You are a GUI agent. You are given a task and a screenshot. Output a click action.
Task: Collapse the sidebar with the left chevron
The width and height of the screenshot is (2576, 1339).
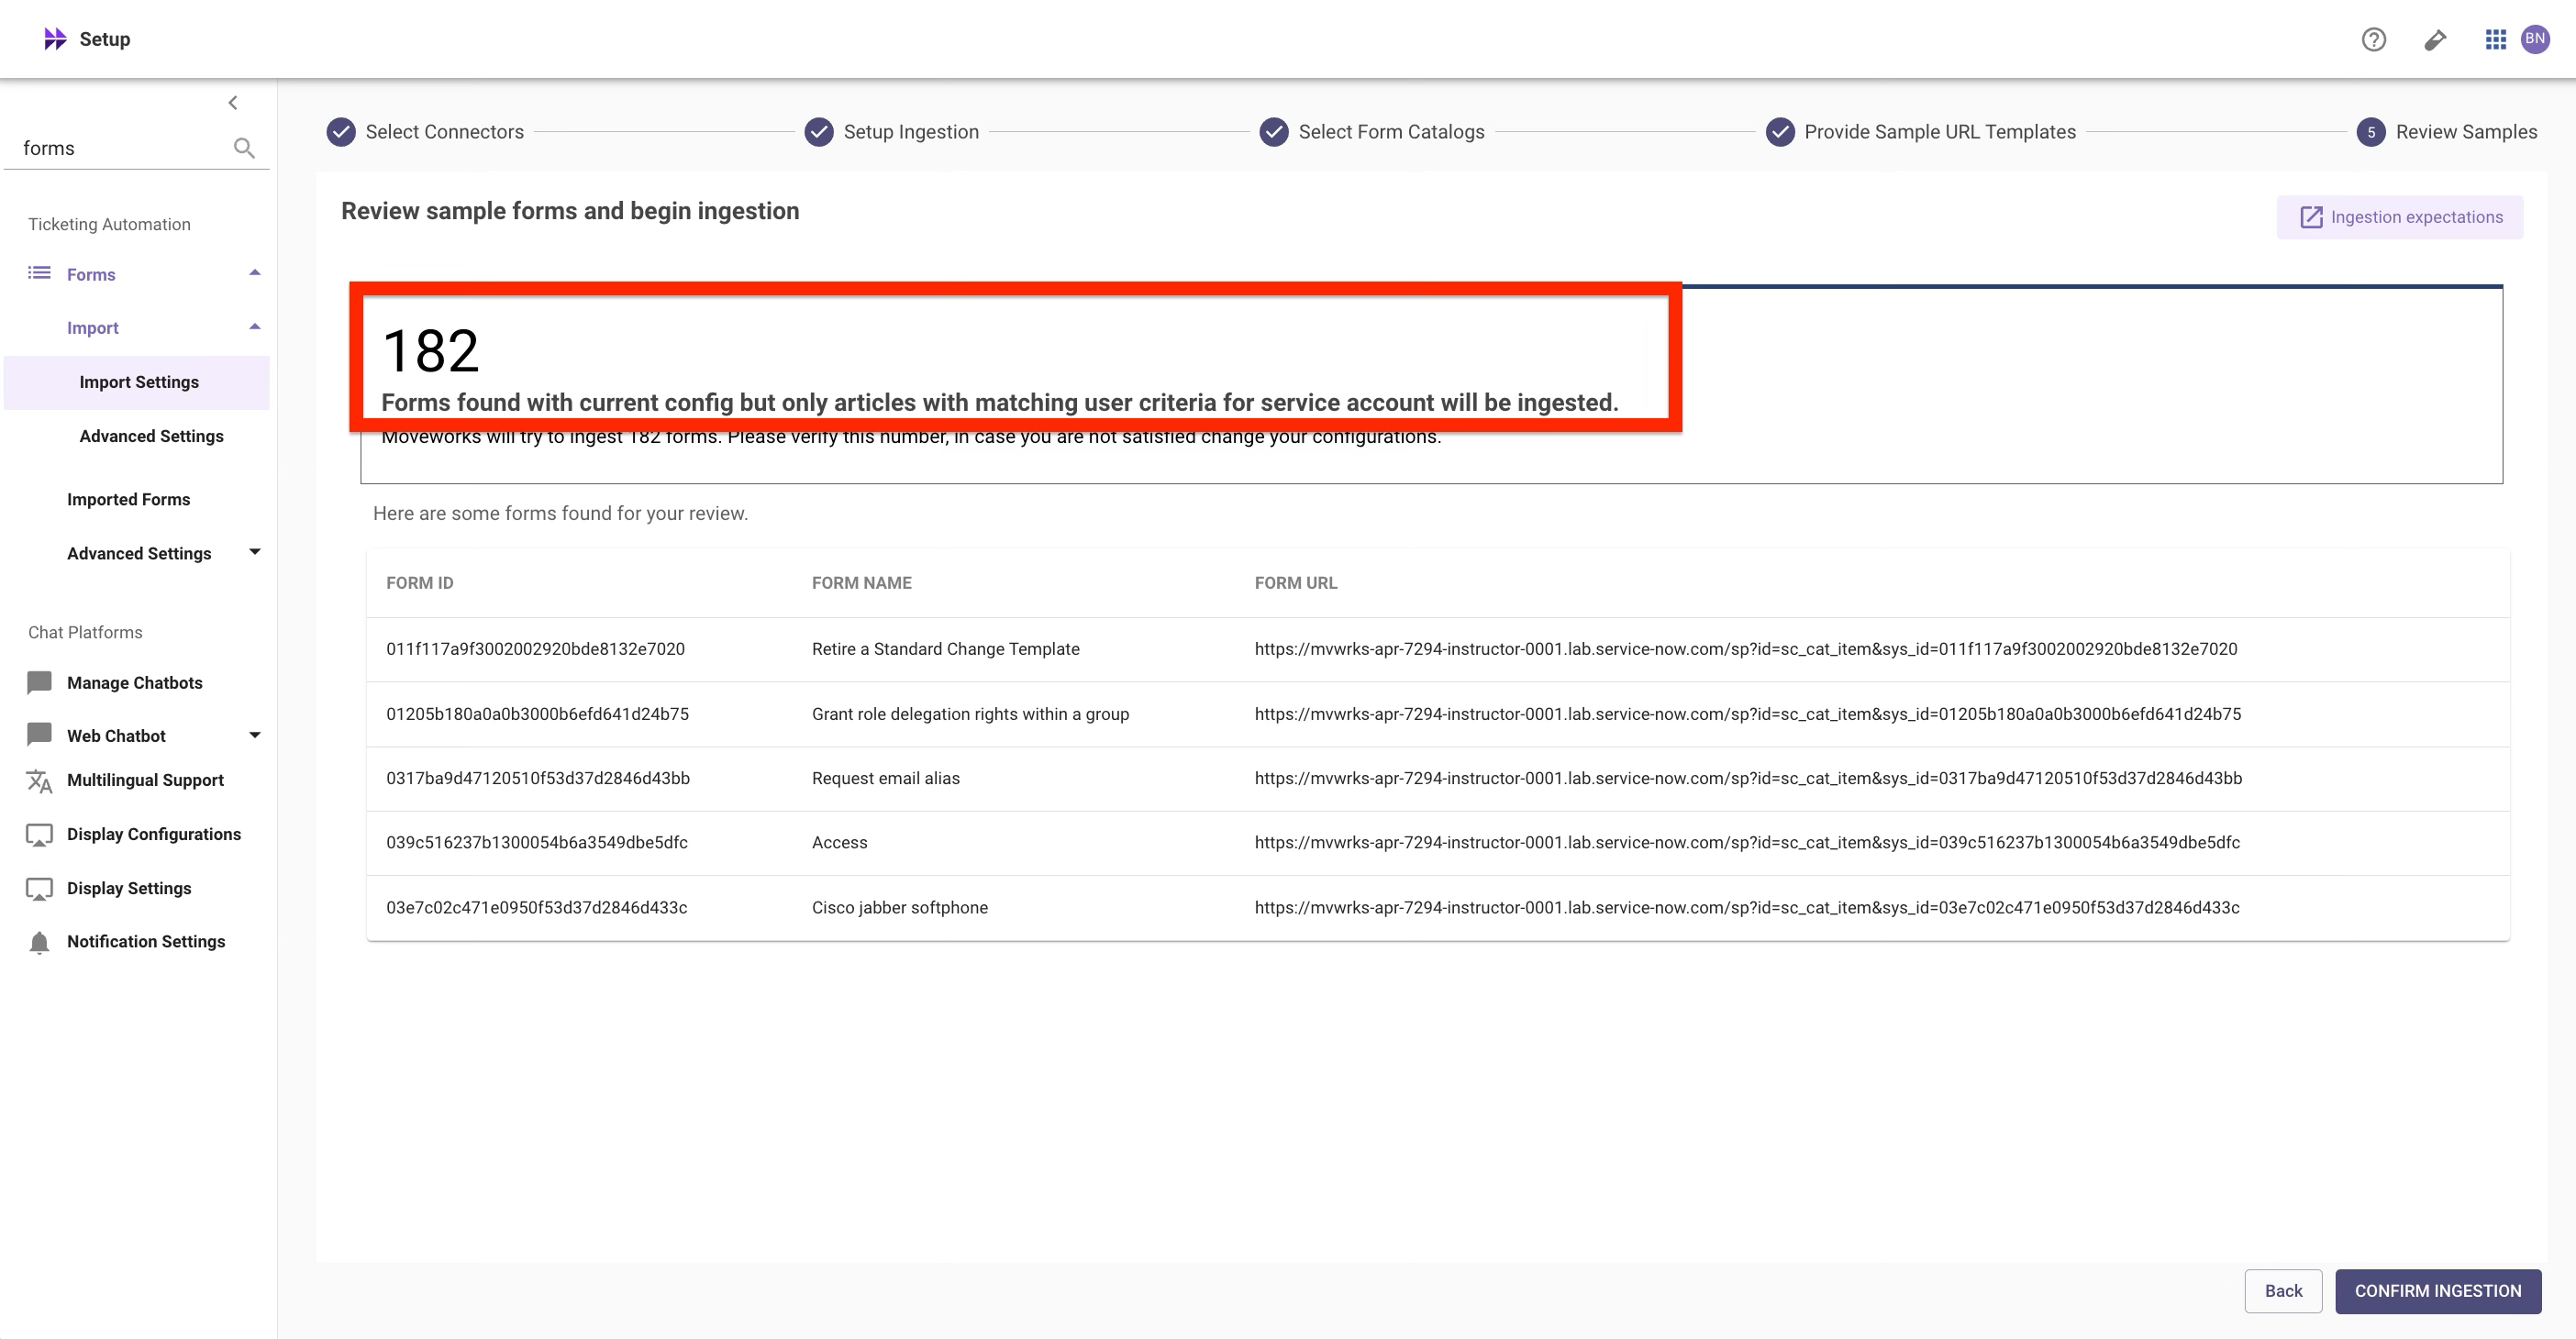233,102
